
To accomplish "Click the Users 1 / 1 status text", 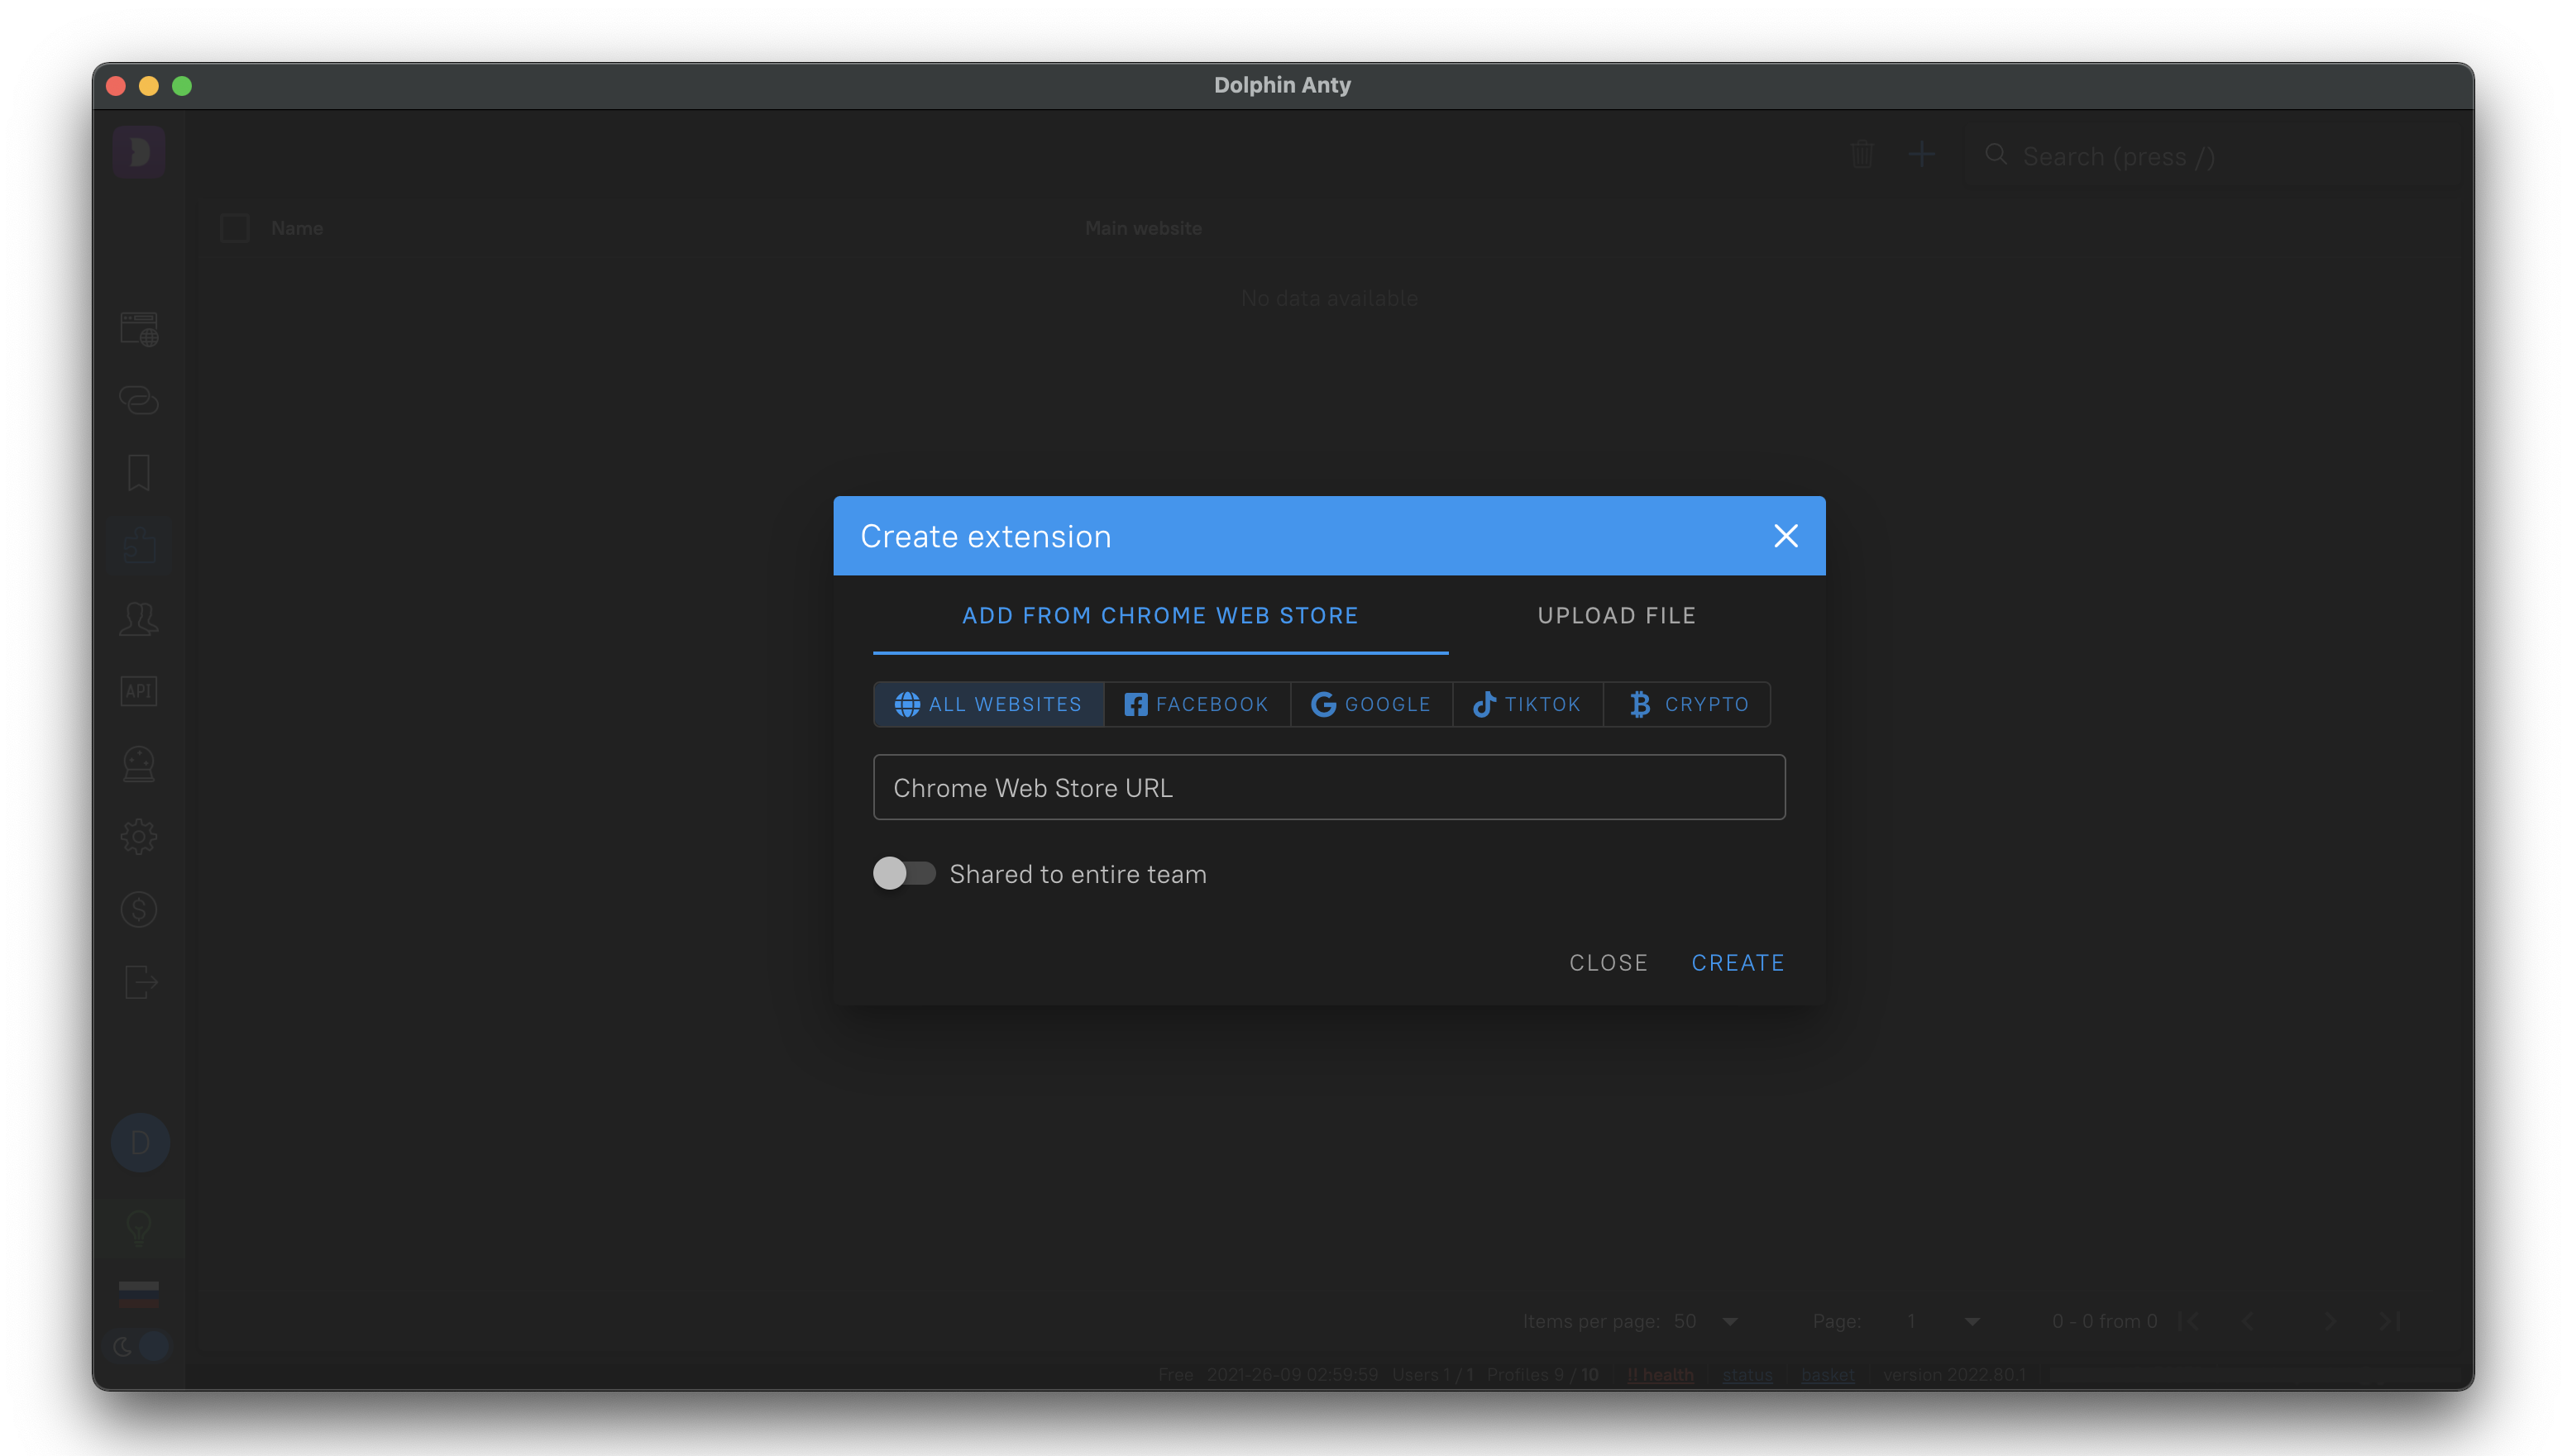I will (x=1432, y=1375).
